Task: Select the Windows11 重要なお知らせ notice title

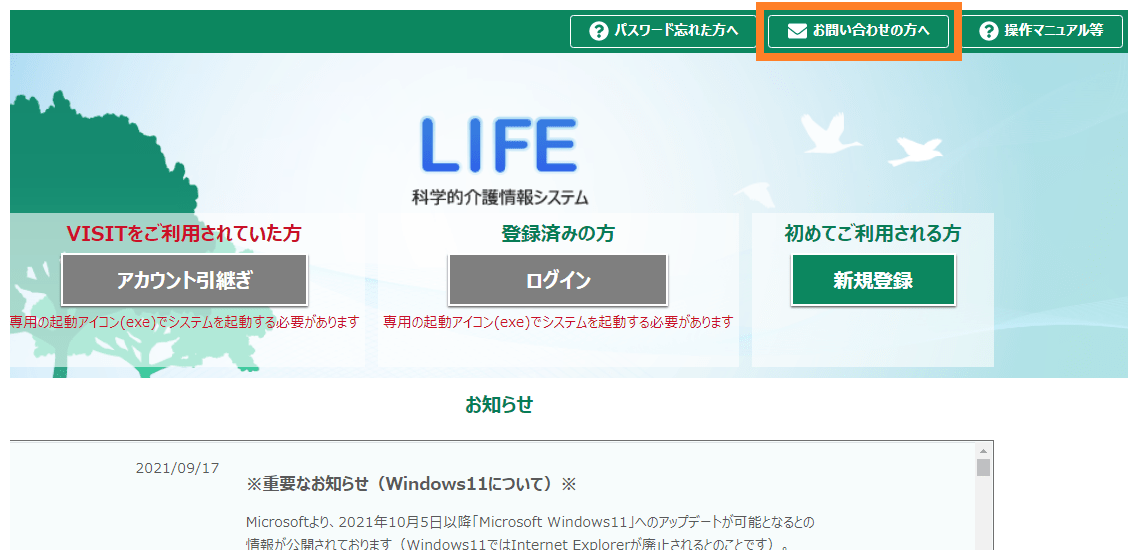Action: pos(411,484)
